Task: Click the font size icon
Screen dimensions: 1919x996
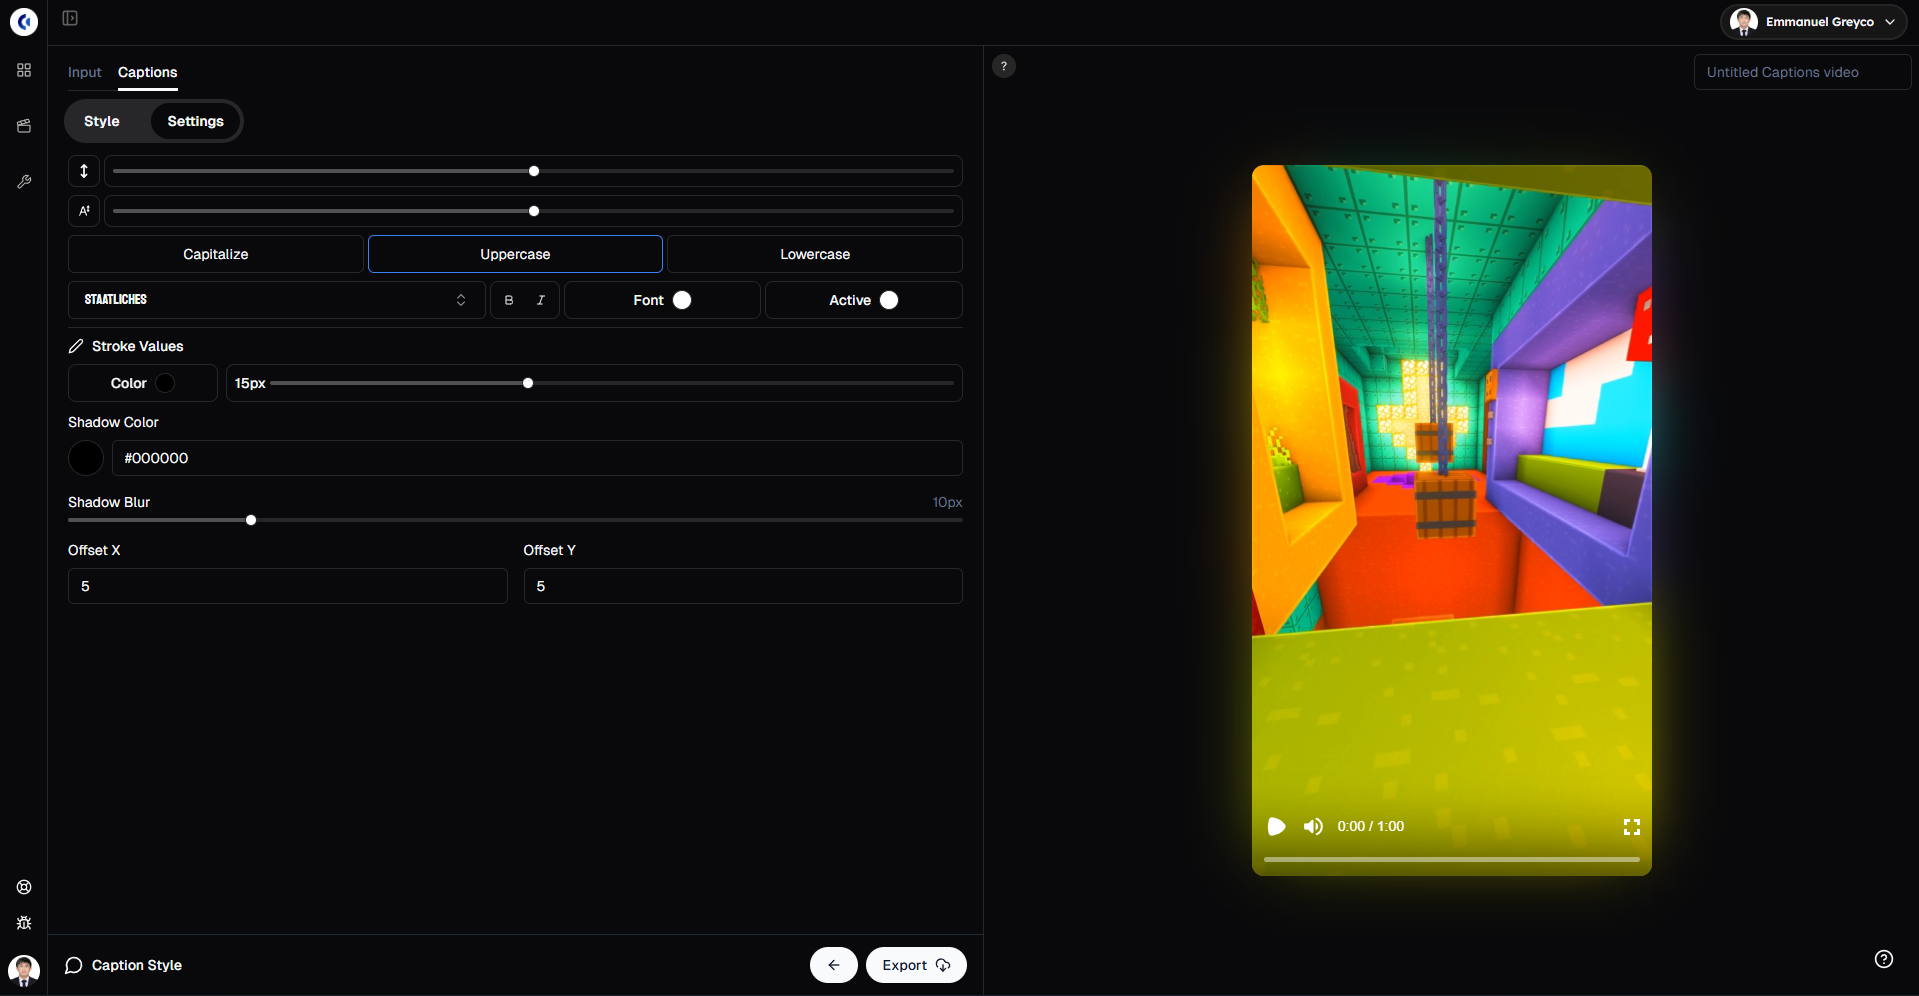Action: pyautogui.click(x=84, y=211)
